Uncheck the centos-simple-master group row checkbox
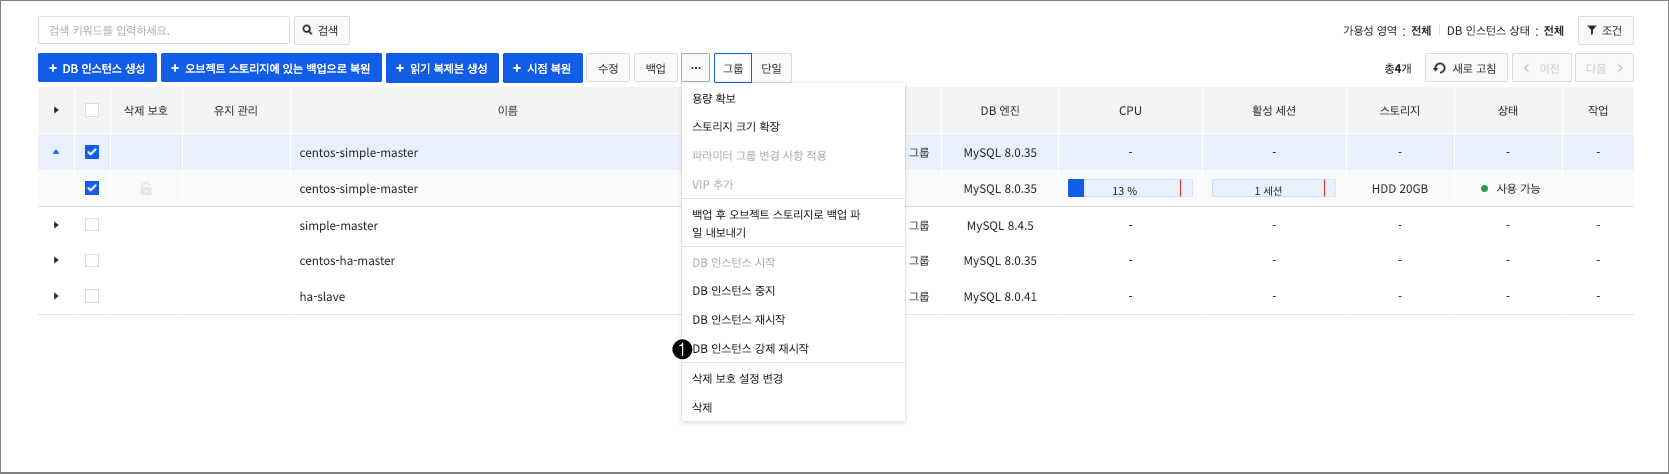 point(92,152)
